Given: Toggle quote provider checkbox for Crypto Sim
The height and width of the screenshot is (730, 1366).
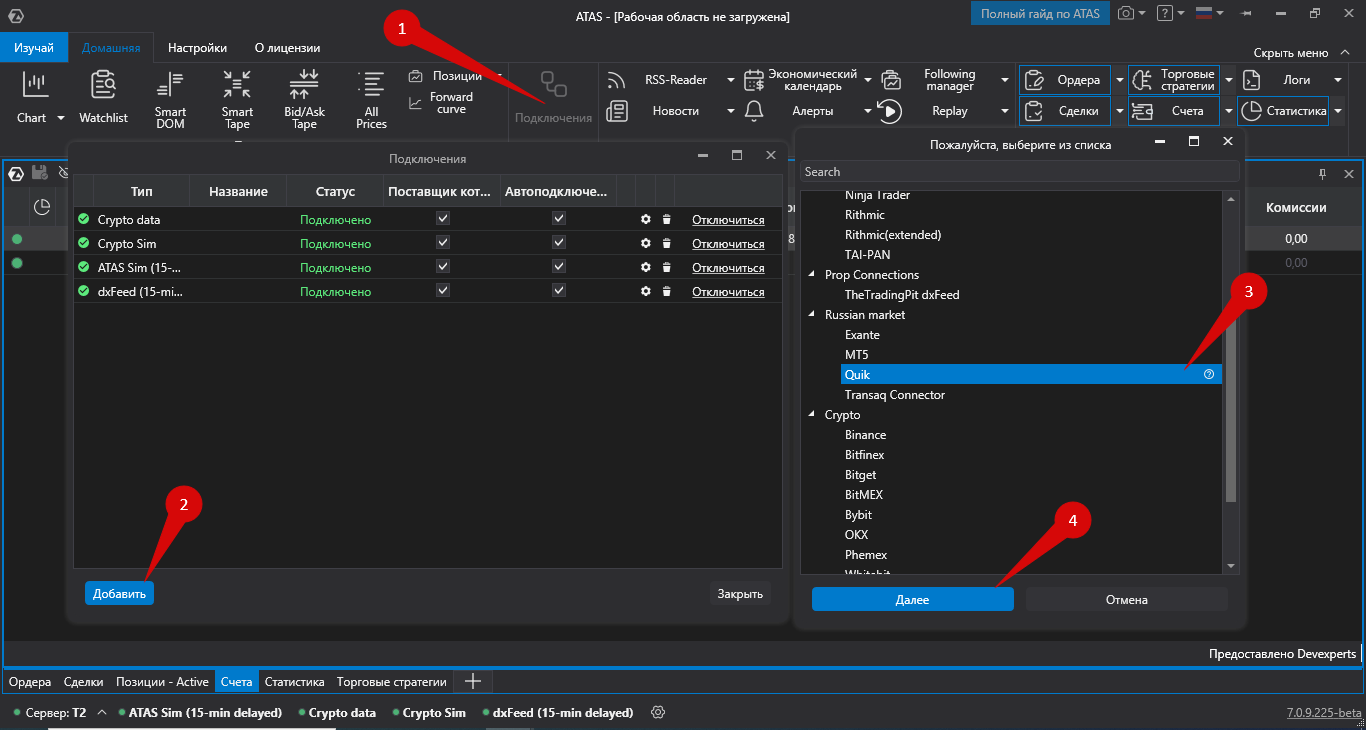Looking at the screenshot, I should pyautogui.click(x=443, y=242).
